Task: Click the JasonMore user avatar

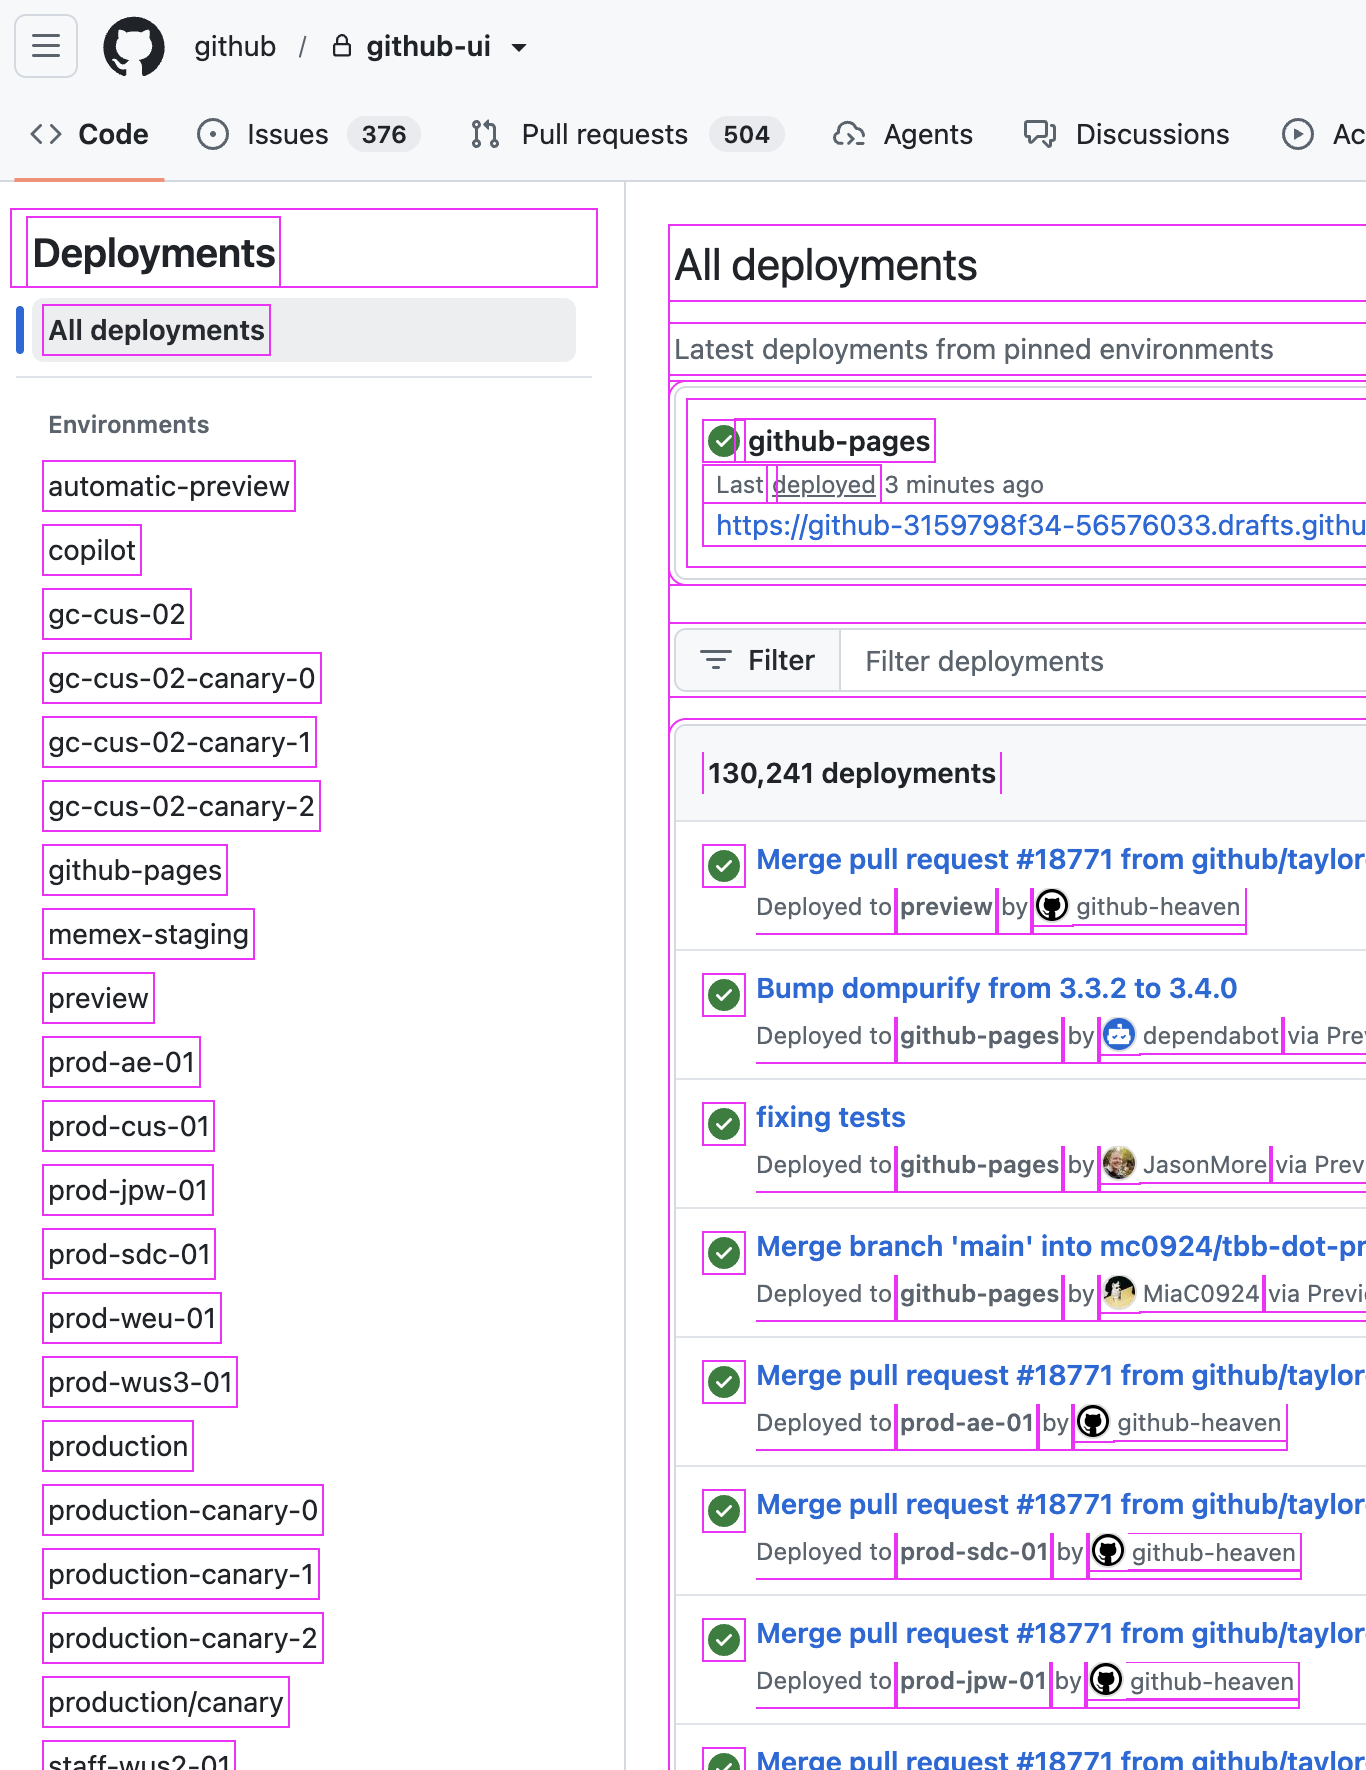Action: point(1119,1164)
